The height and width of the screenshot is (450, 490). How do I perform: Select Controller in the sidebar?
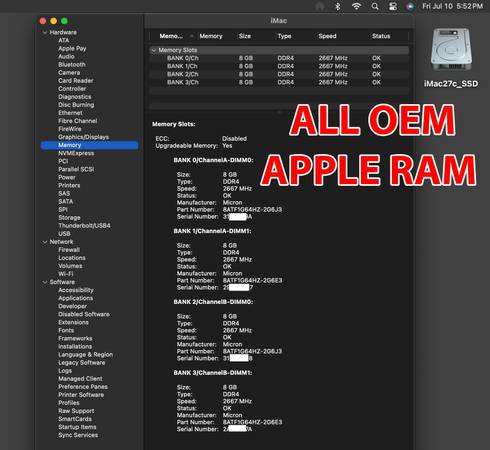pyautogui.click(x=72, y=89)
